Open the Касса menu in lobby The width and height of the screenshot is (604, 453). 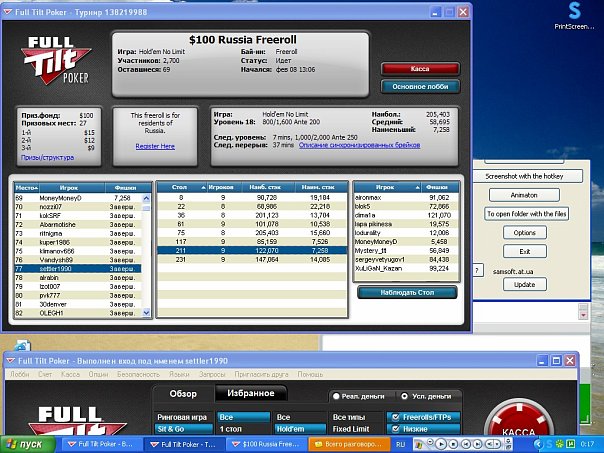71,374
